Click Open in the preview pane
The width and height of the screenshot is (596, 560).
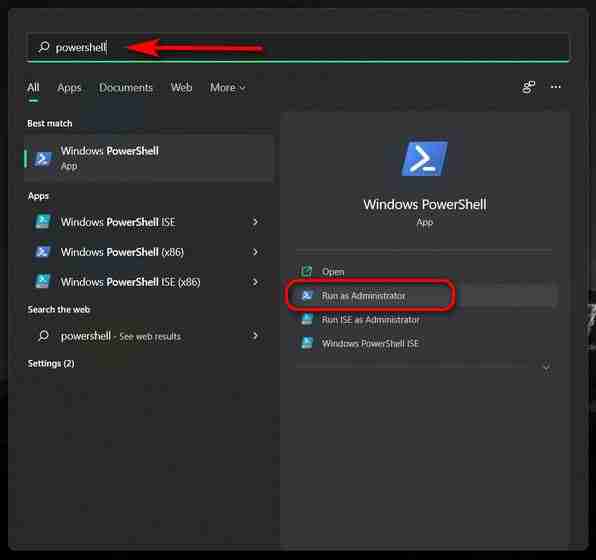click(x=425, y=272)
